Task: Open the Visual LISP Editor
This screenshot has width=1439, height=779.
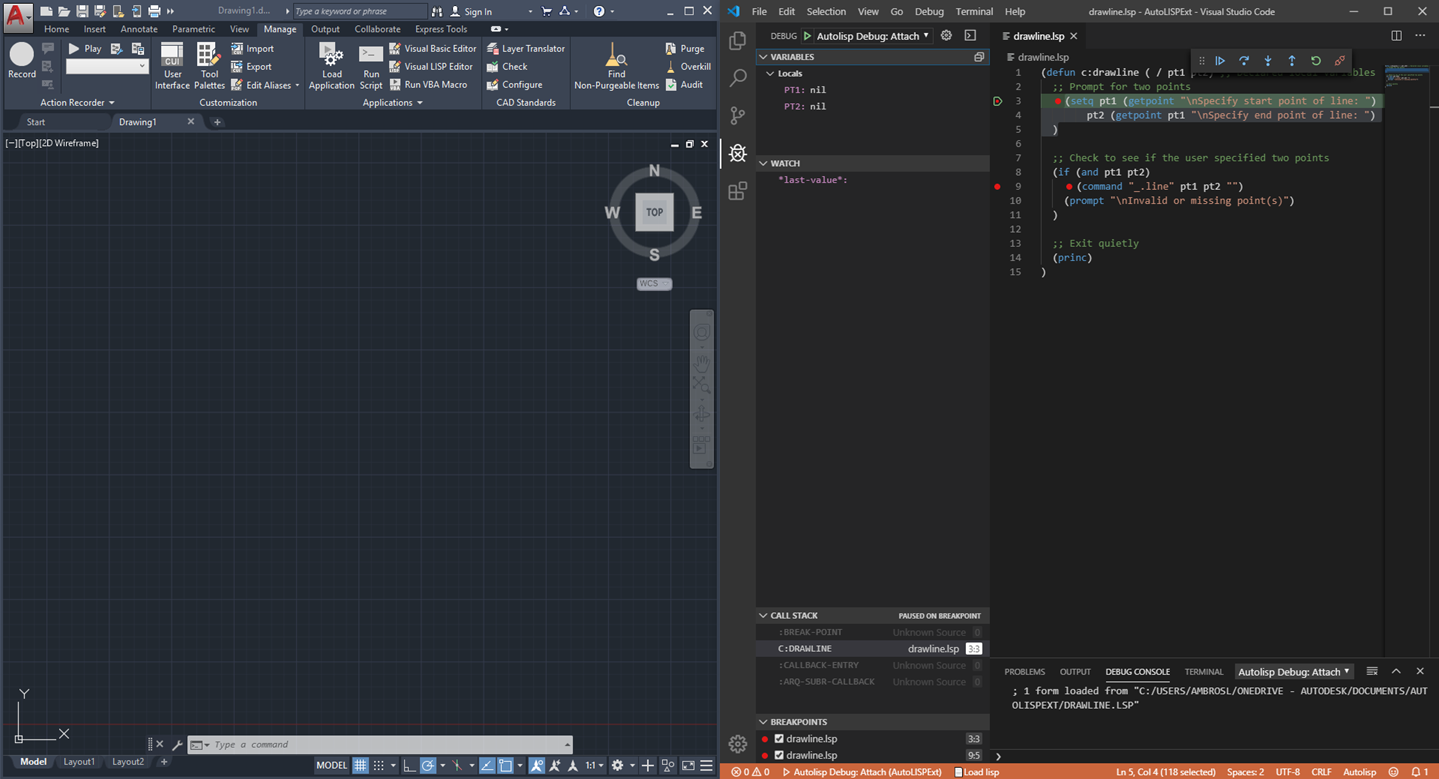Action: 431,66
